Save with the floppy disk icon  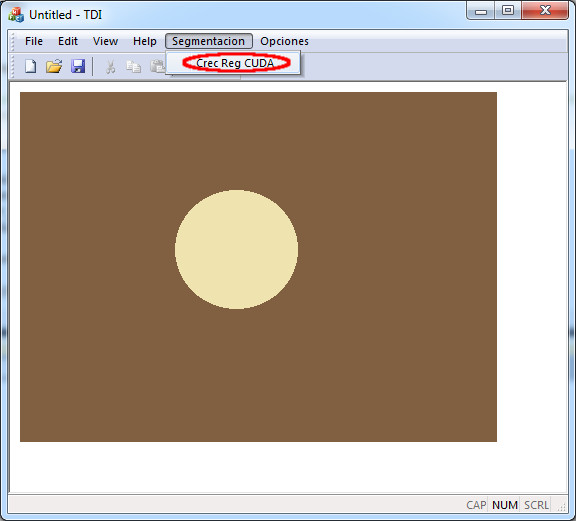78,67
